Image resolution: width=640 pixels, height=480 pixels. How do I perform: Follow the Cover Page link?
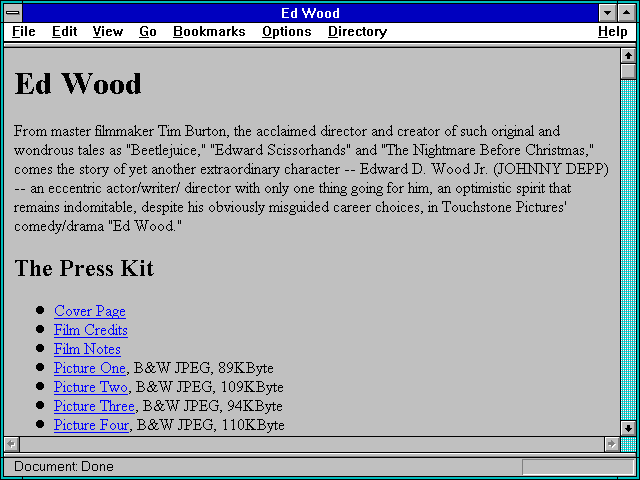(x=90, y=311)
